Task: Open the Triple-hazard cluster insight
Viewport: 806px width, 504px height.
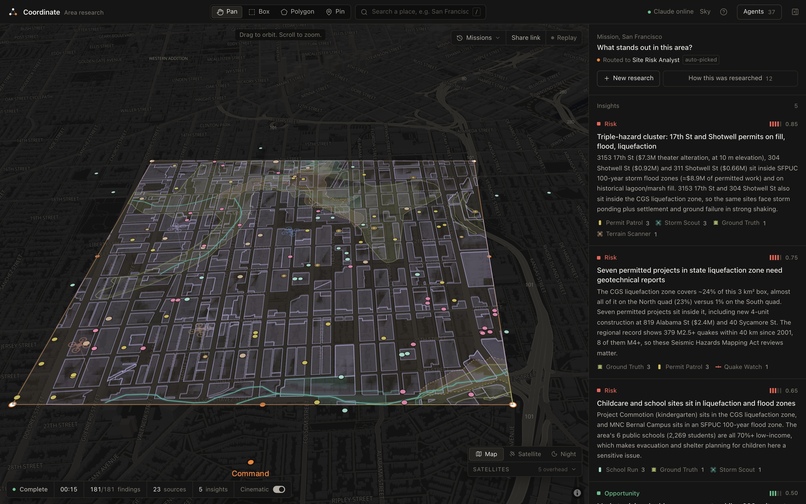Action: (x=691, y=141)
